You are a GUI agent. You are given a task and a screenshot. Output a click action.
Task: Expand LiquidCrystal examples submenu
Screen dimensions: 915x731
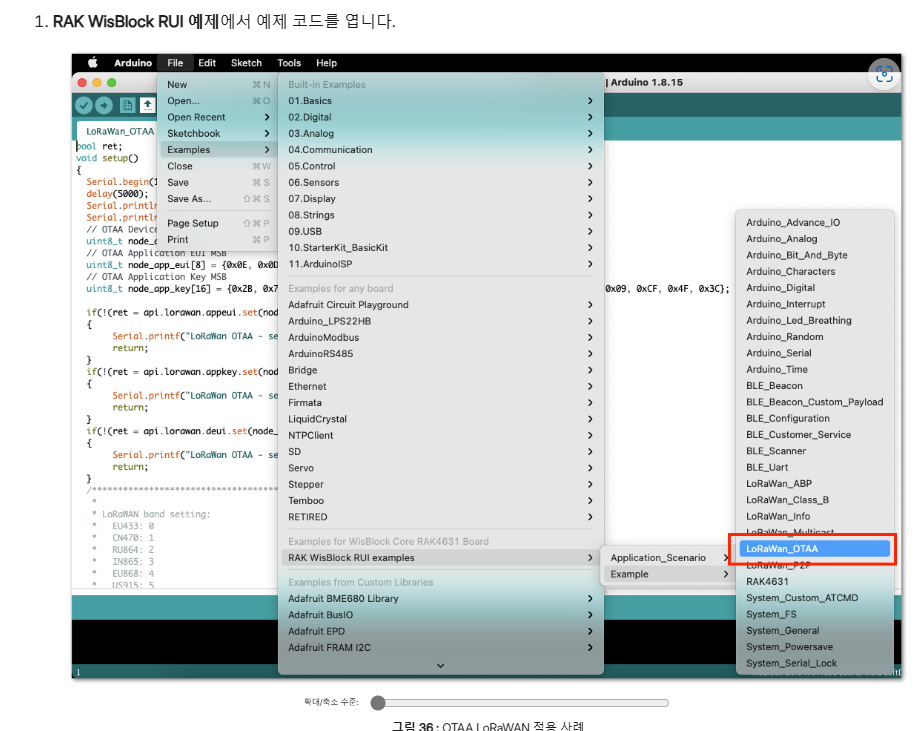[441, 419]
